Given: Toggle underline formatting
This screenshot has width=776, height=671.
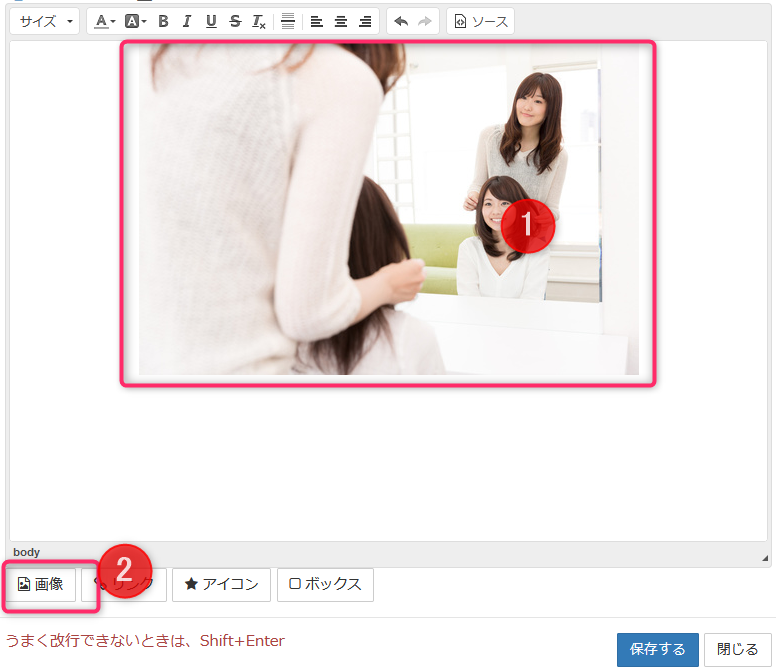Looking at the screenshot, I should coord(210,21).
